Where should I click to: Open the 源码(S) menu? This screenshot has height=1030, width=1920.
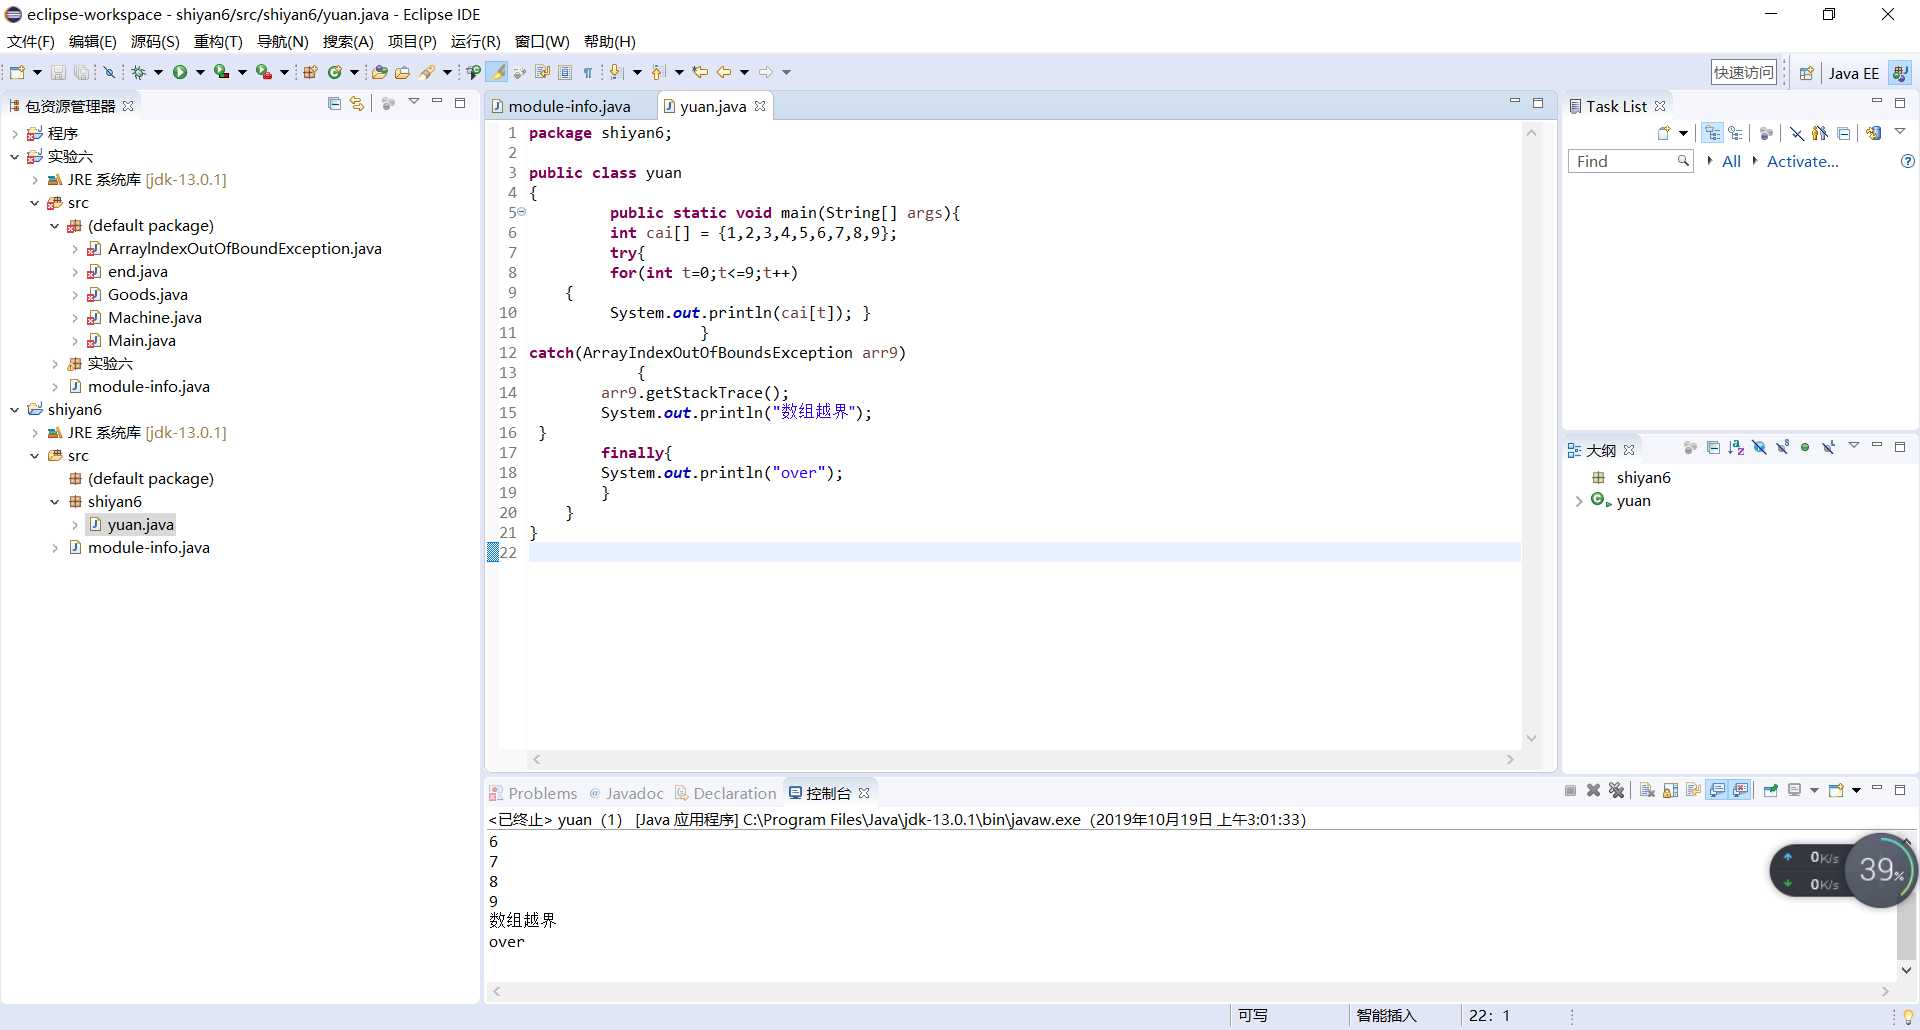(x=155, y=41)
